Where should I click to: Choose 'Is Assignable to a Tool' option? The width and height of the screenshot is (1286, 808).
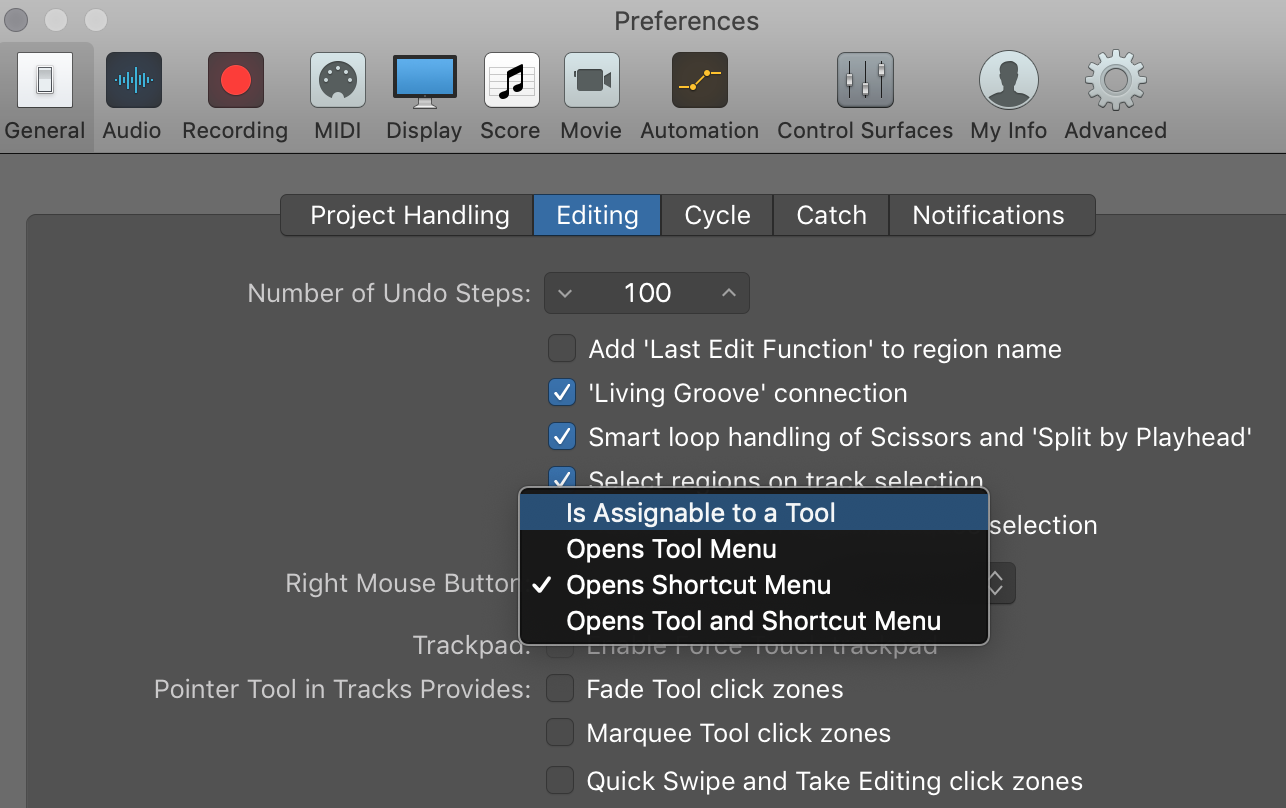click(700, 513)
